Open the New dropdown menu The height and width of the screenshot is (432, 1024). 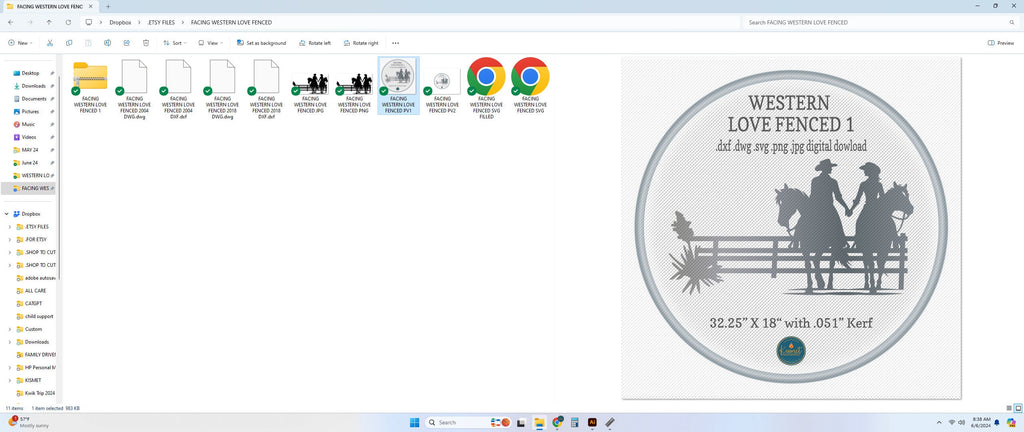pos(20,43)
